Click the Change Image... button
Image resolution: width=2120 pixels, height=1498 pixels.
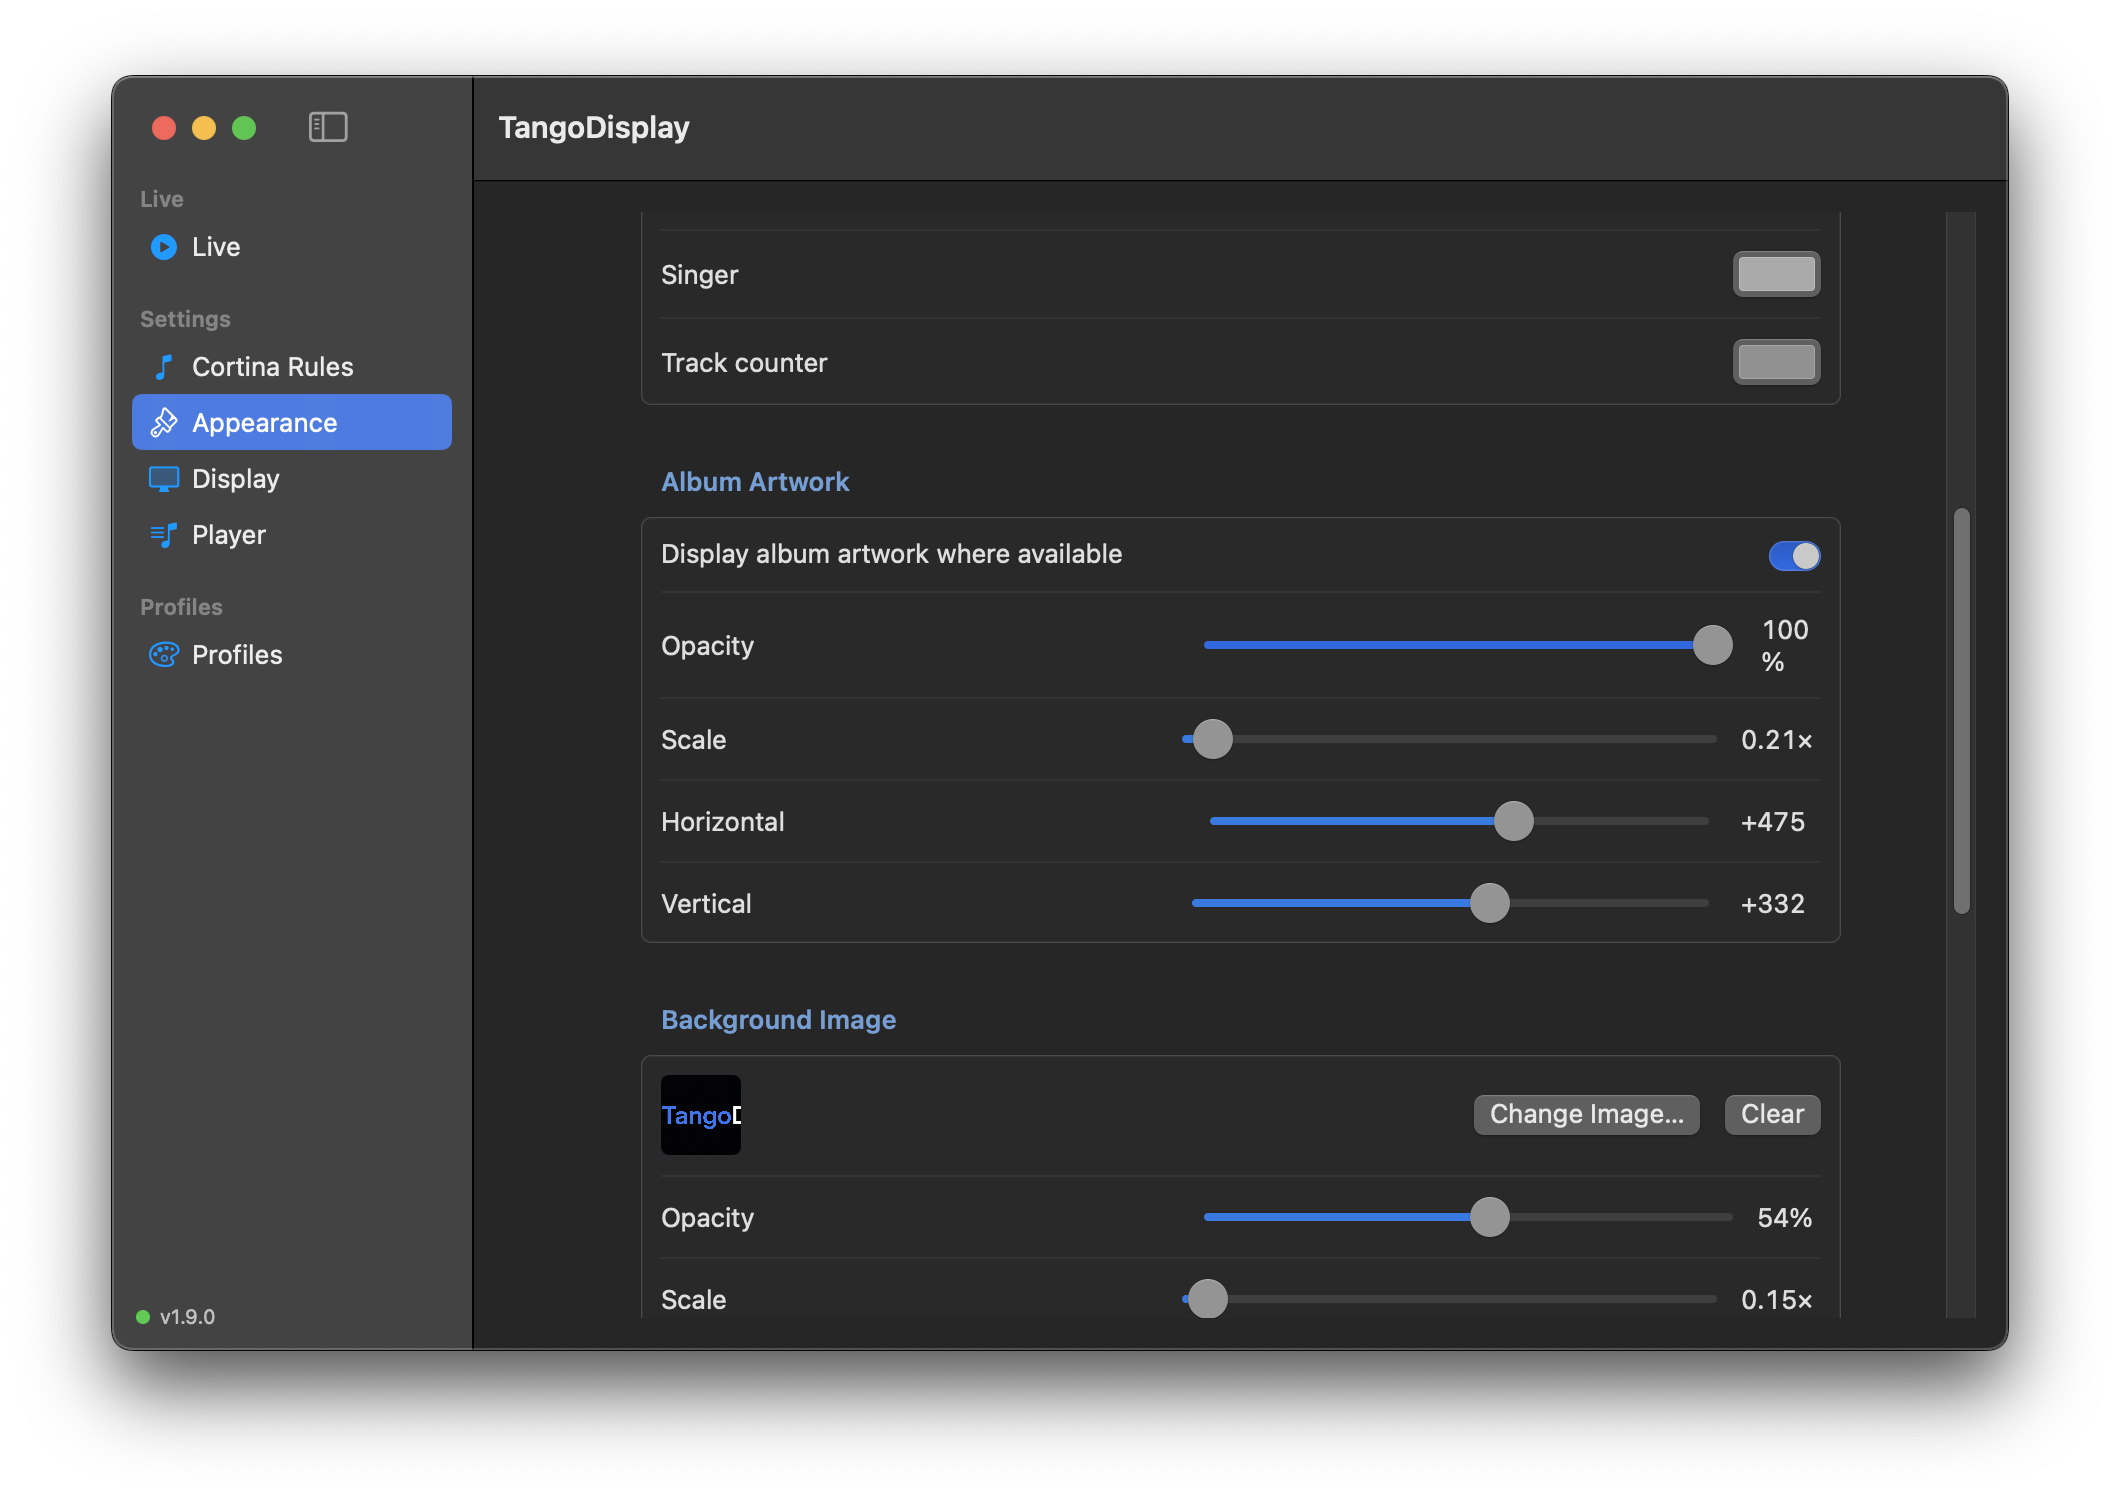coord(1586,1114)
